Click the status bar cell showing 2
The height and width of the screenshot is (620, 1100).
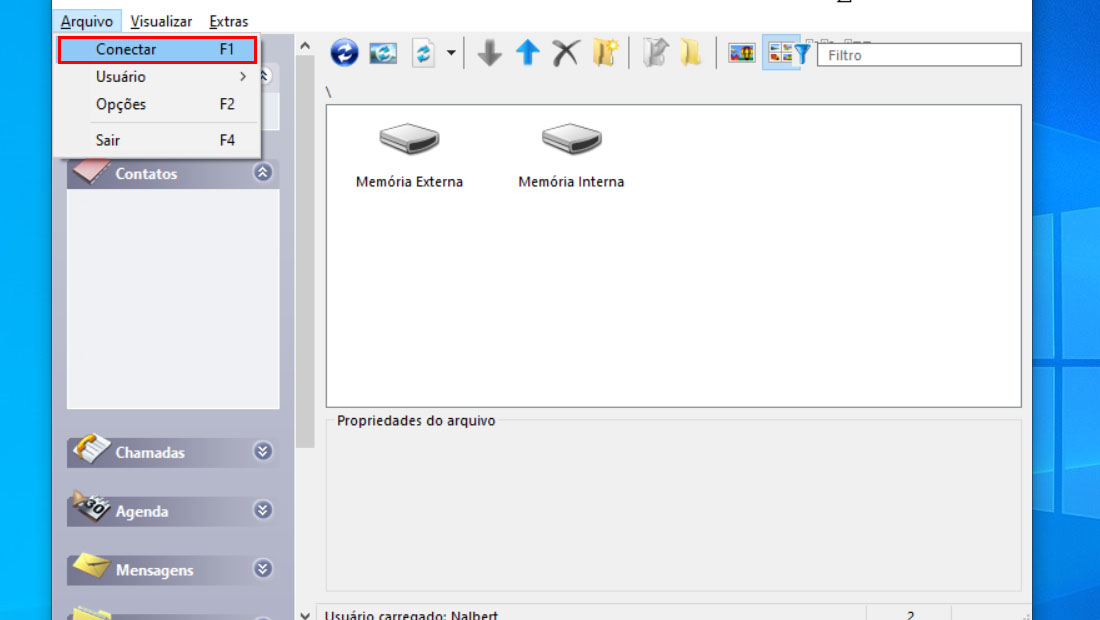[909, 615]
